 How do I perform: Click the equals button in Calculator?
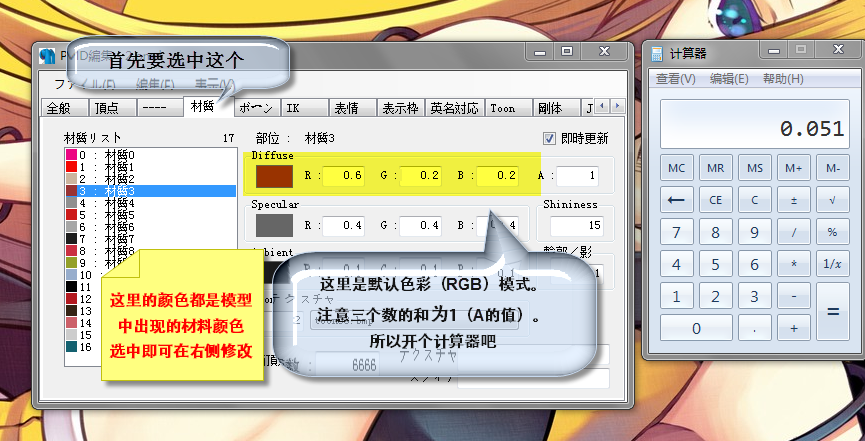833,312
